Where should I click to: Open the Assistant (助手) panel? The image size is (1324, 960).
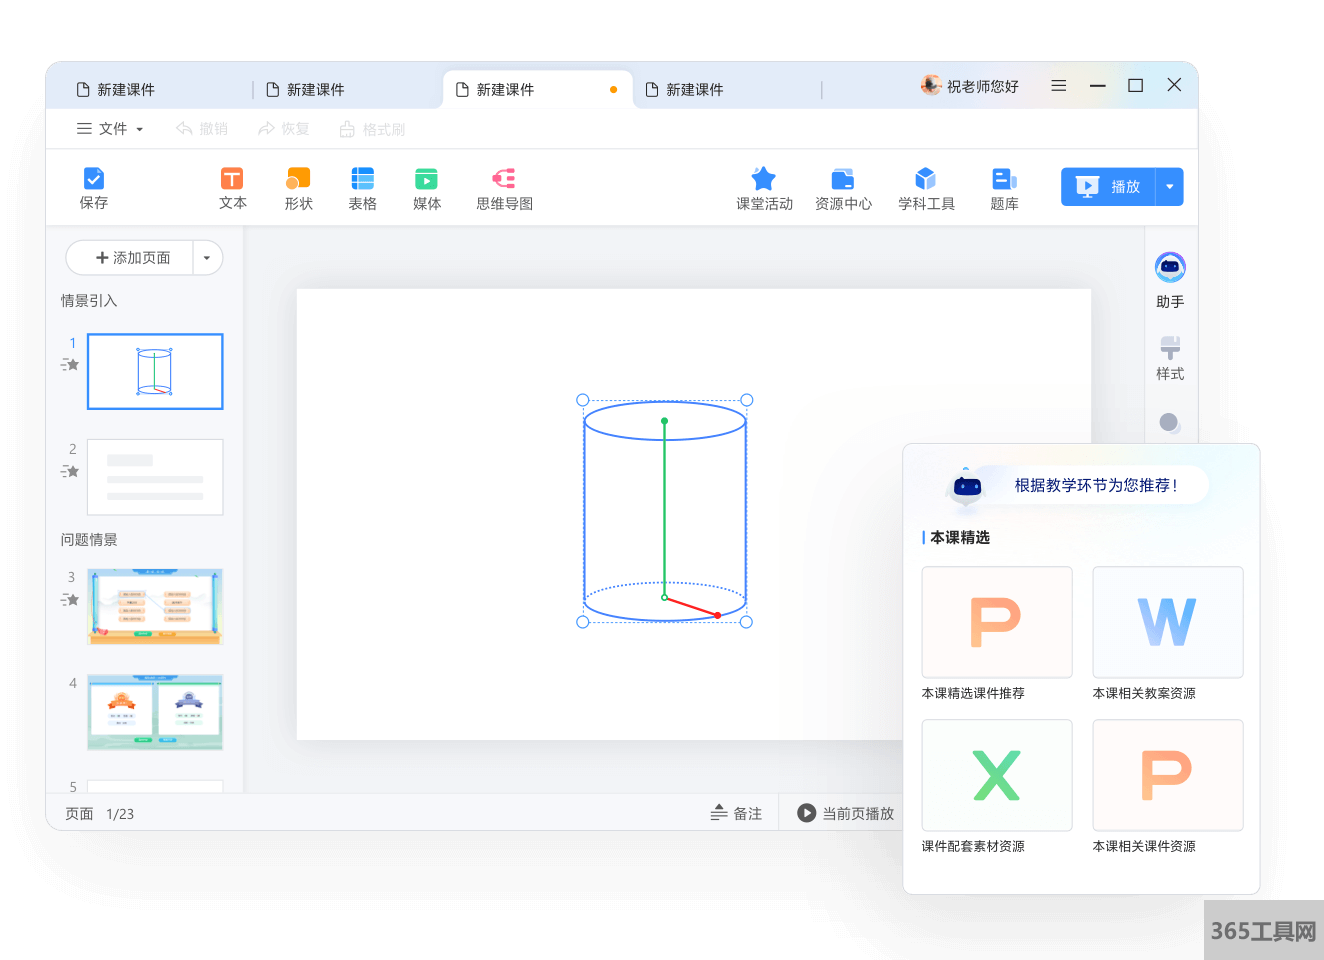[1170, 268]
